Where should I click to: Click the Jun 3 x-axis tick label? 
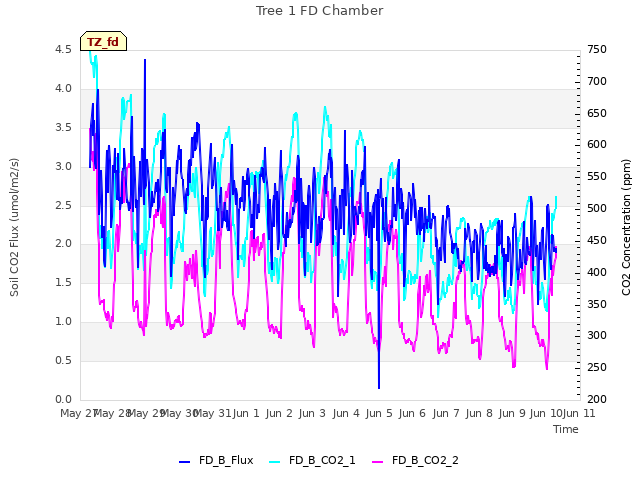(x=312, y=413)
